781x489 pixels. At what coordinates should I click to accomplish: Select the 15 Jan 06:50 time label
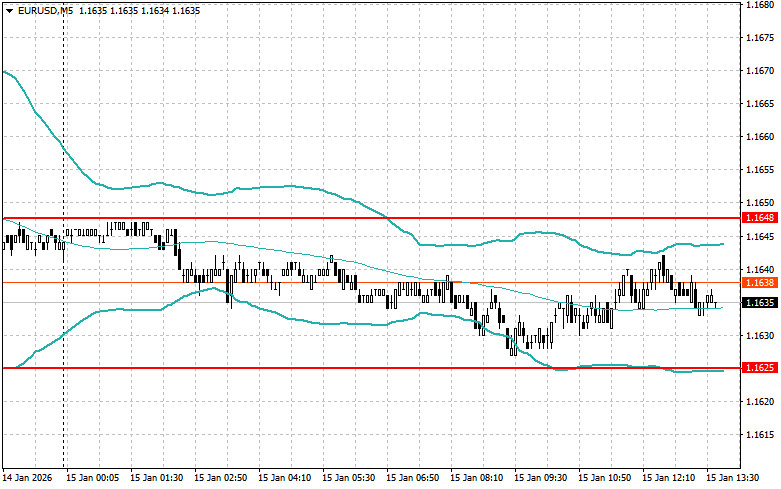click(x=412, y=478)
